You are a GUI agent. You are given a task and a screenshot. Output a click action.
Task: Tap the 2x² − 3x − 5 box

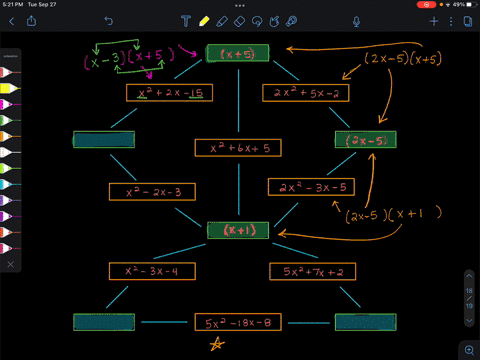[311, 187]
